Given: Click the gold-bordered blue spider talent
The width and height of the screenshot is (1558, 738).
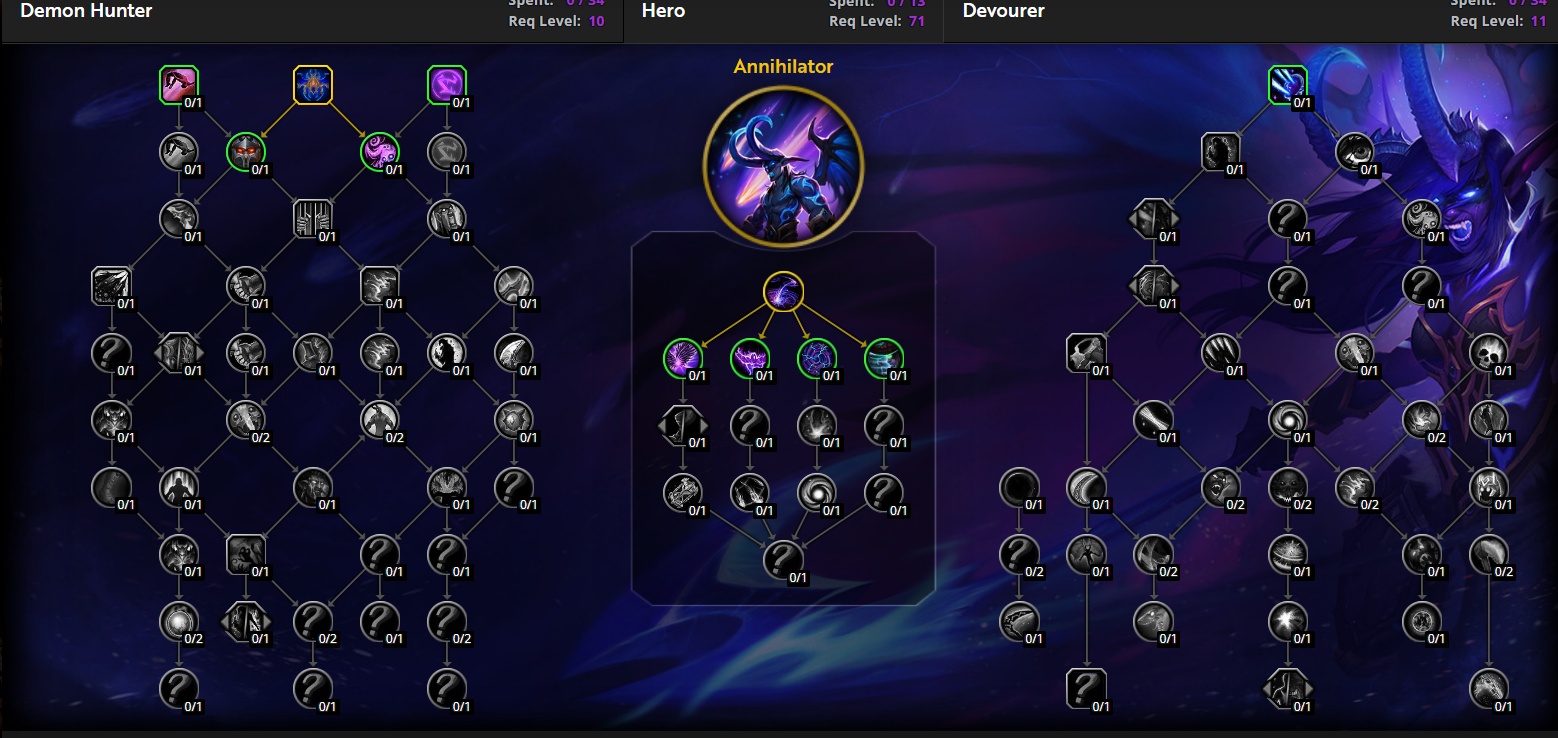Looking at the screenshot, I should click(313, 85).
